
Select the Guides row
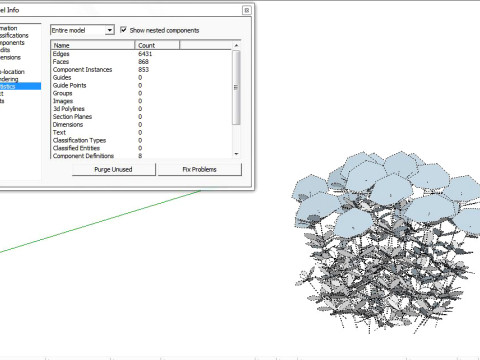click(141, 77)
